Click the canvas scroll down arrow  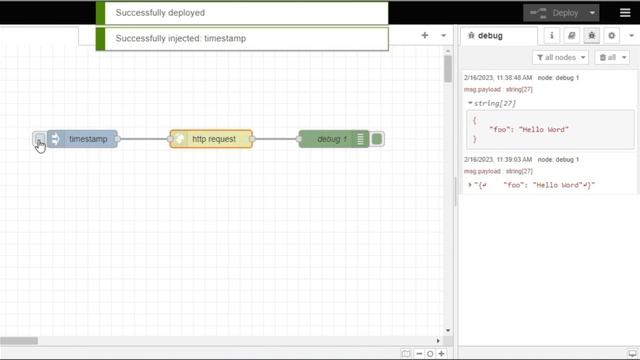point(448,330)
